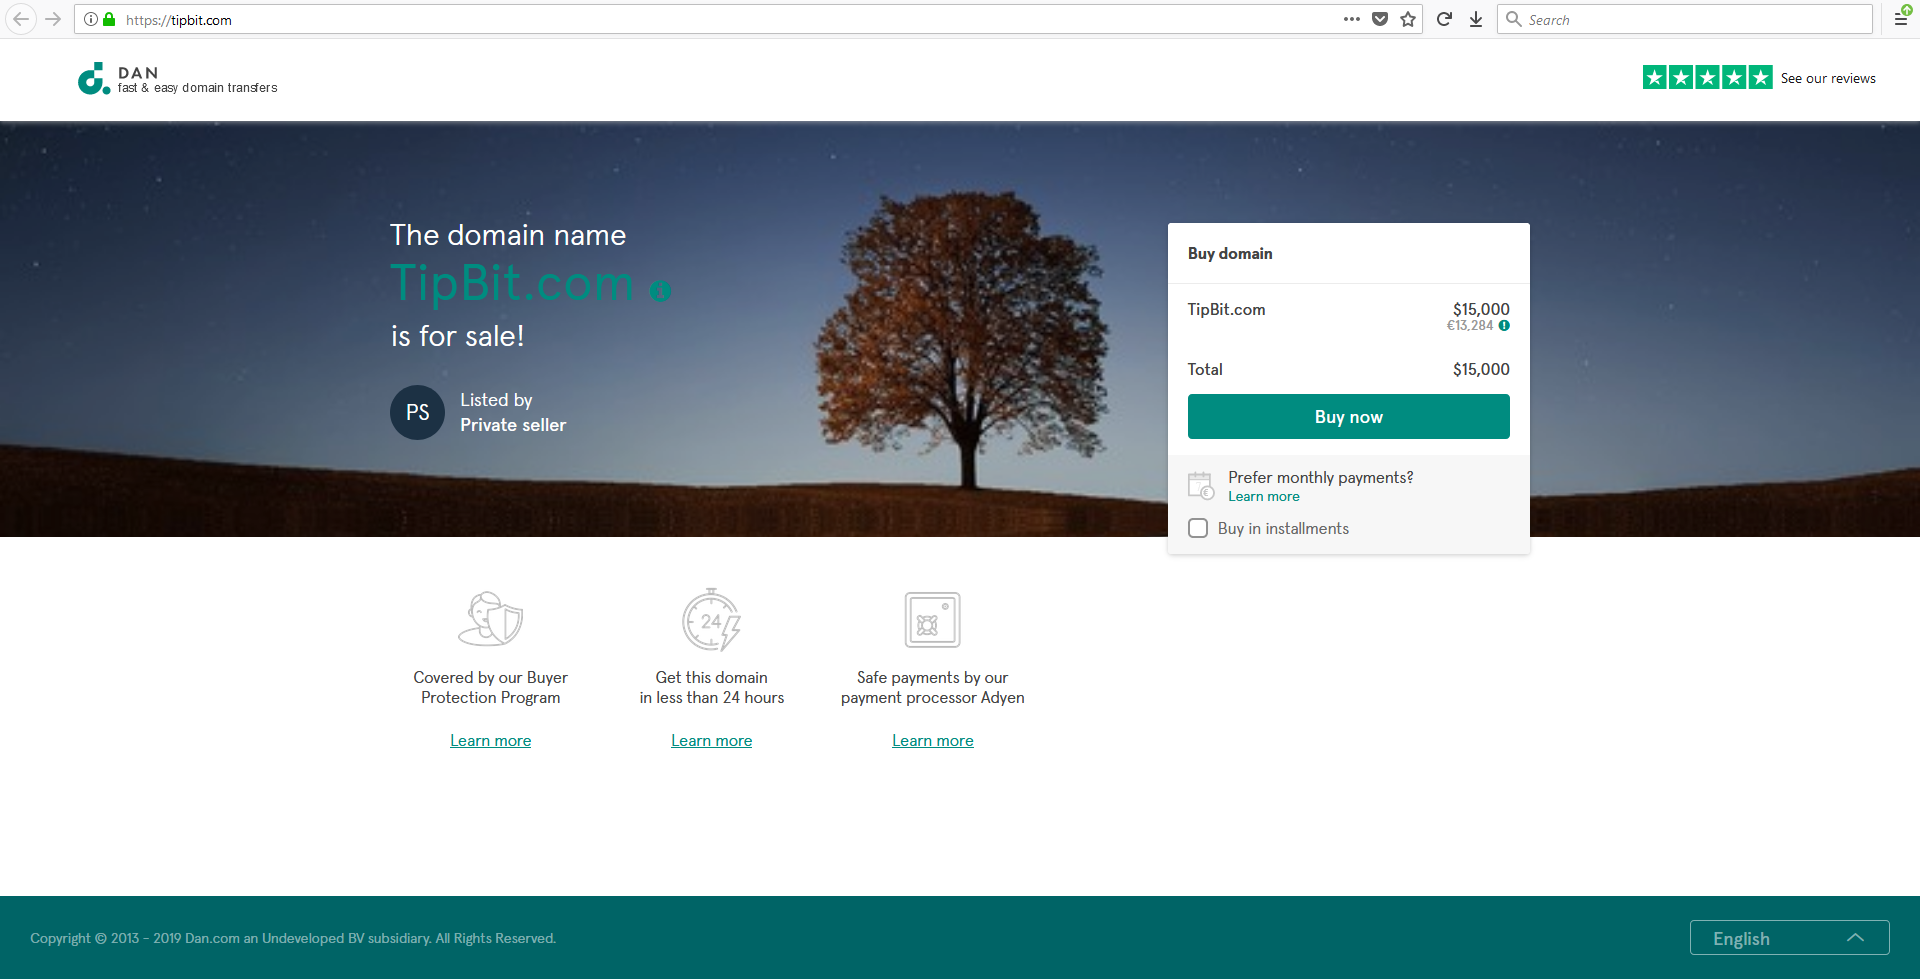
Task: Open See our reviews link
Action: [x=1828, y=78]
